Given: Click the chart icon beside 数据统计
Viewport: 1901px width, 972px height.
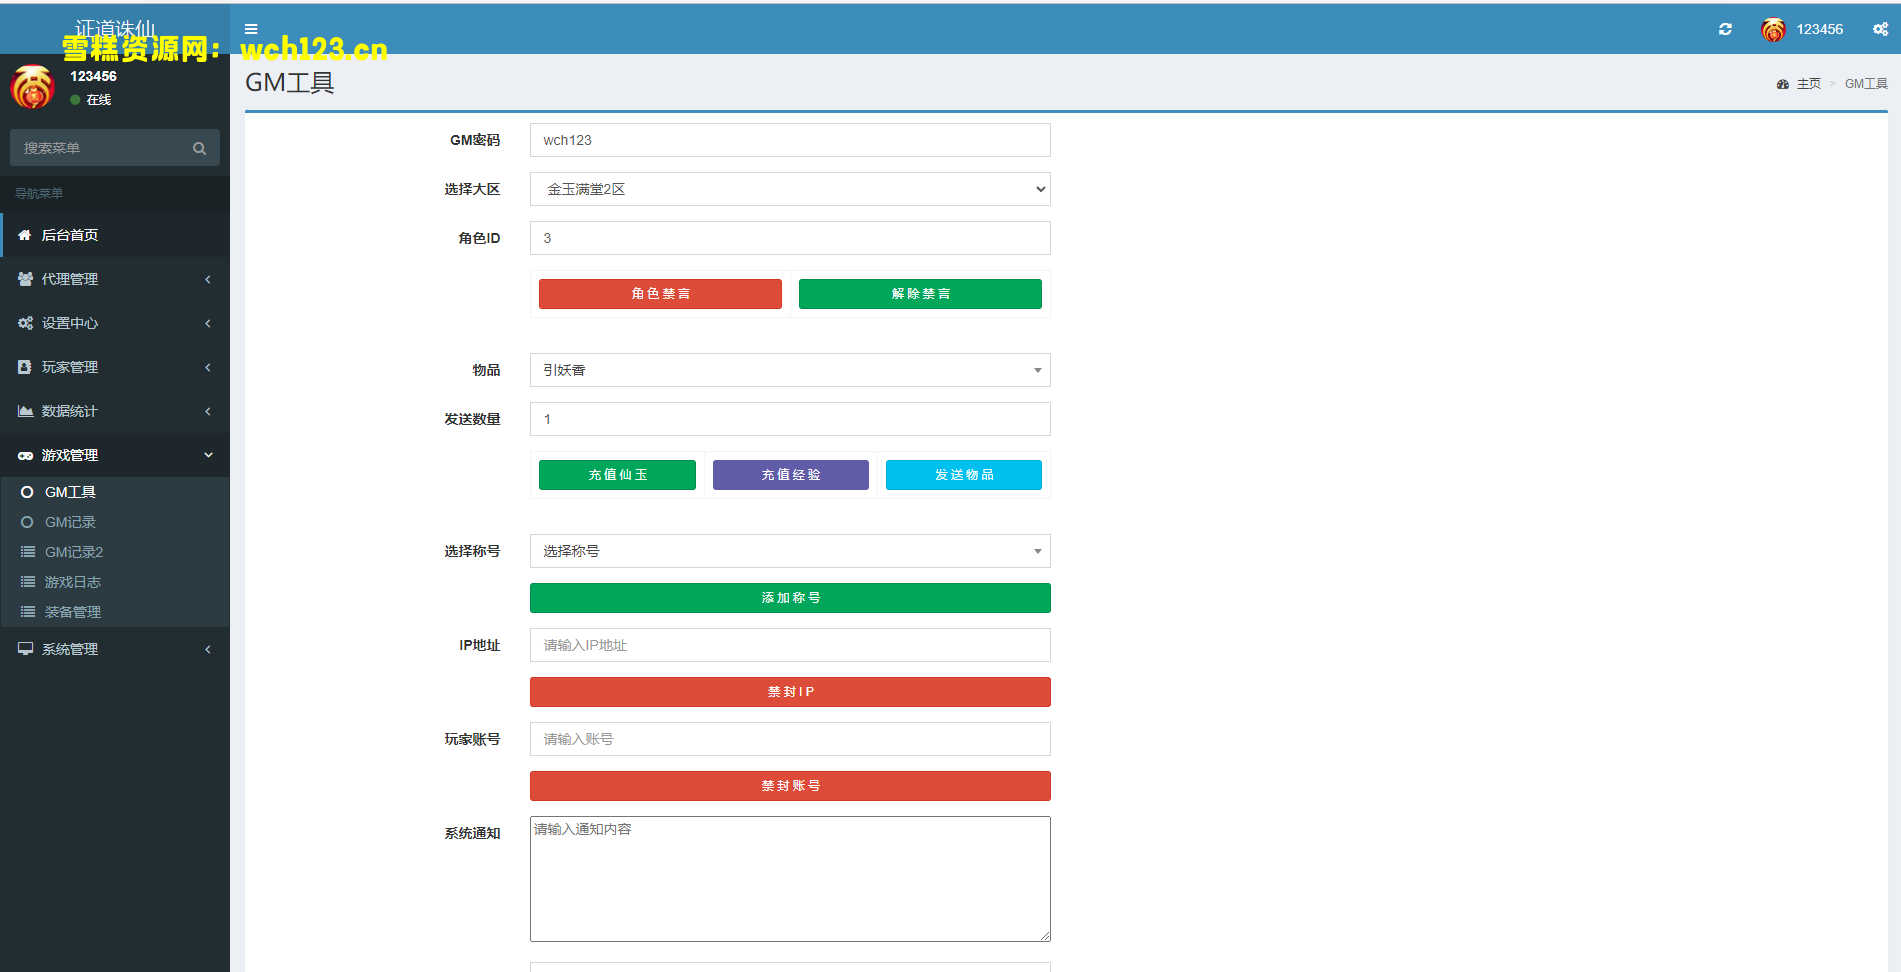Looking at the screenshot, I should 25,411.
